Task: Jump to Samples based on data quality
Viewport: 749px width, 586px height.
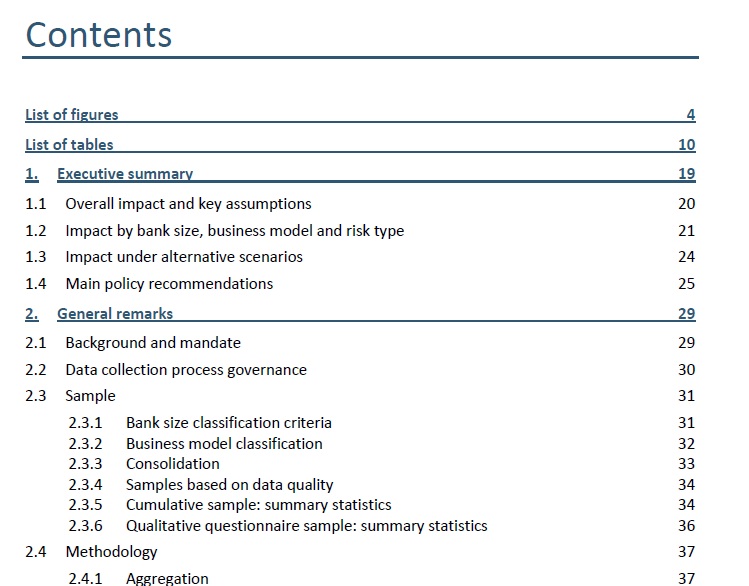Action: coord(230,485)
